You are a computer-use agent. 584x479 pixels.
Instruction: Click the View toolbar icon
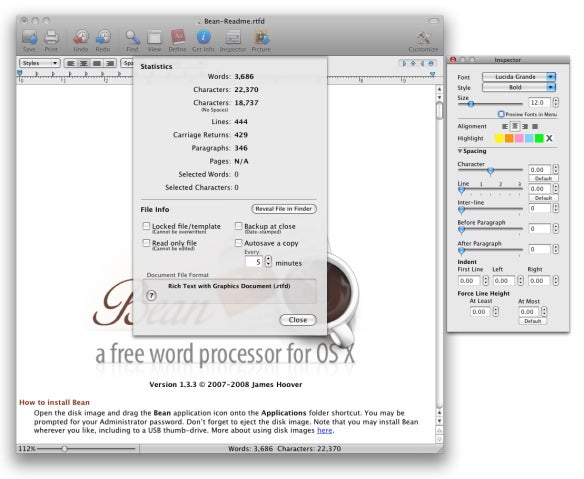point(154,41)
